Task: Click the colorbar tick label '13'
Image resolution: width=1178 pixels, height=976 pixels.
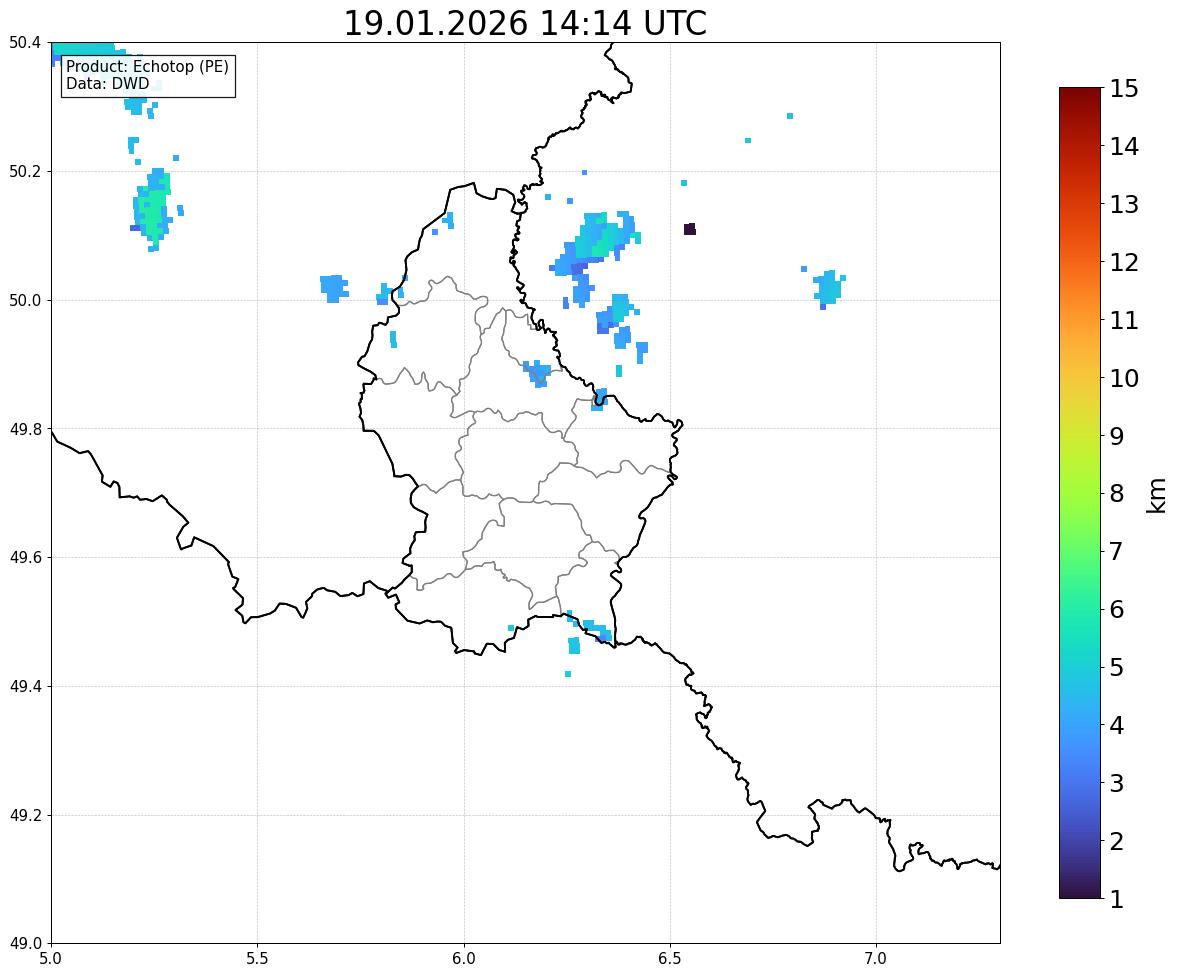Action: [1124, 204]
